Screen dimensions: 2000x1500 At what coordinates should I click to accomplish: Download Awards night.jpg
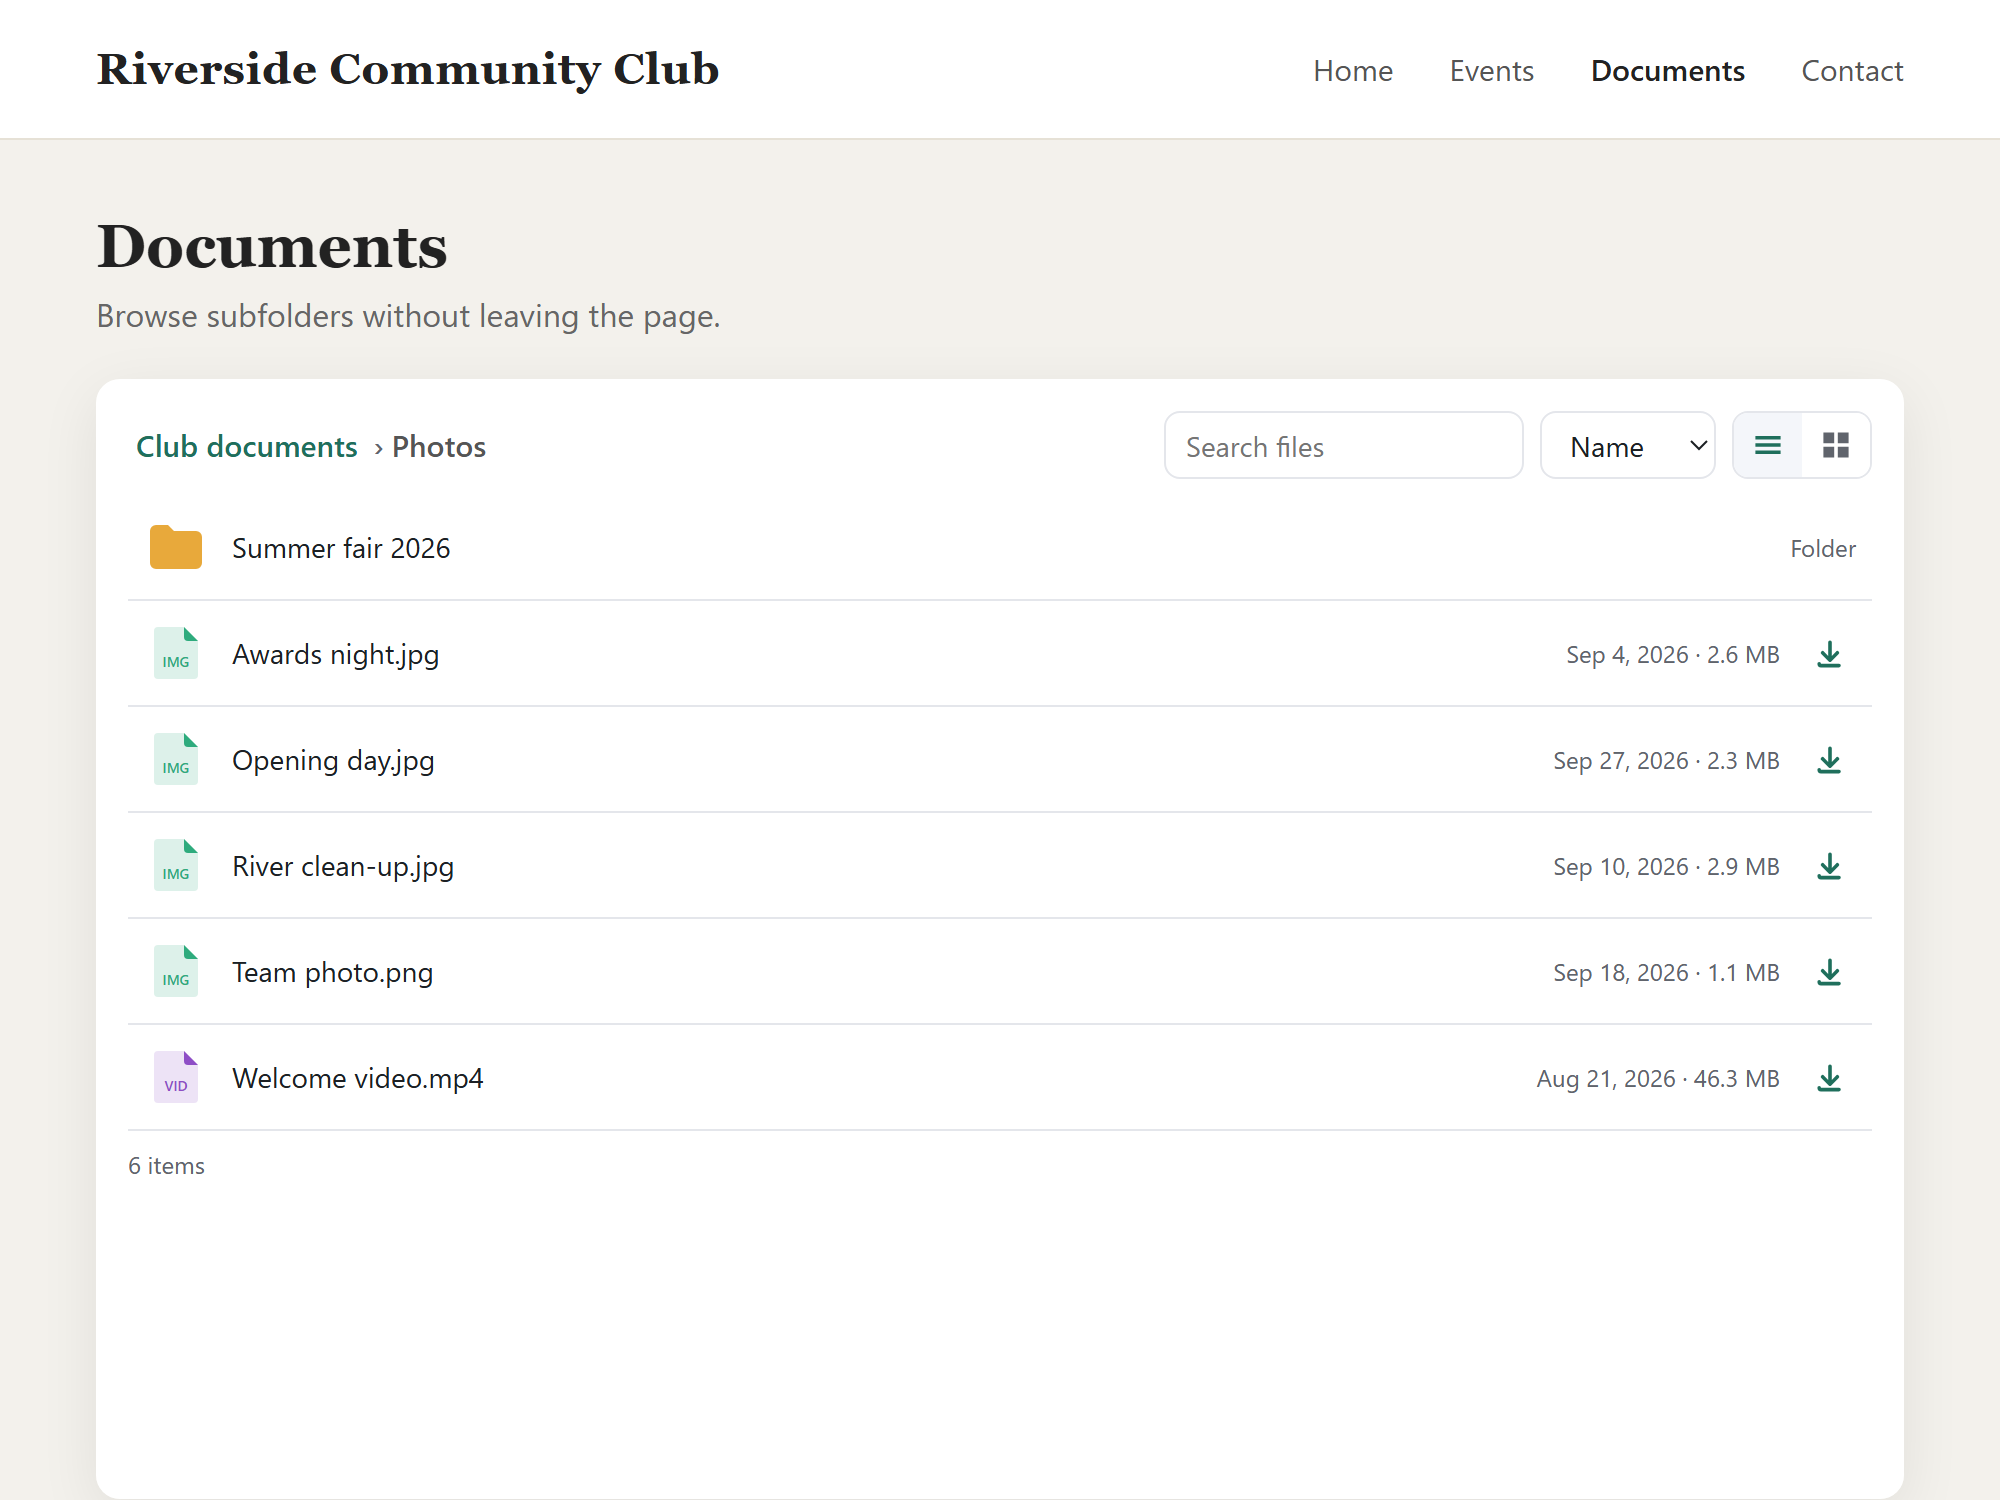tap(1829, 655)
